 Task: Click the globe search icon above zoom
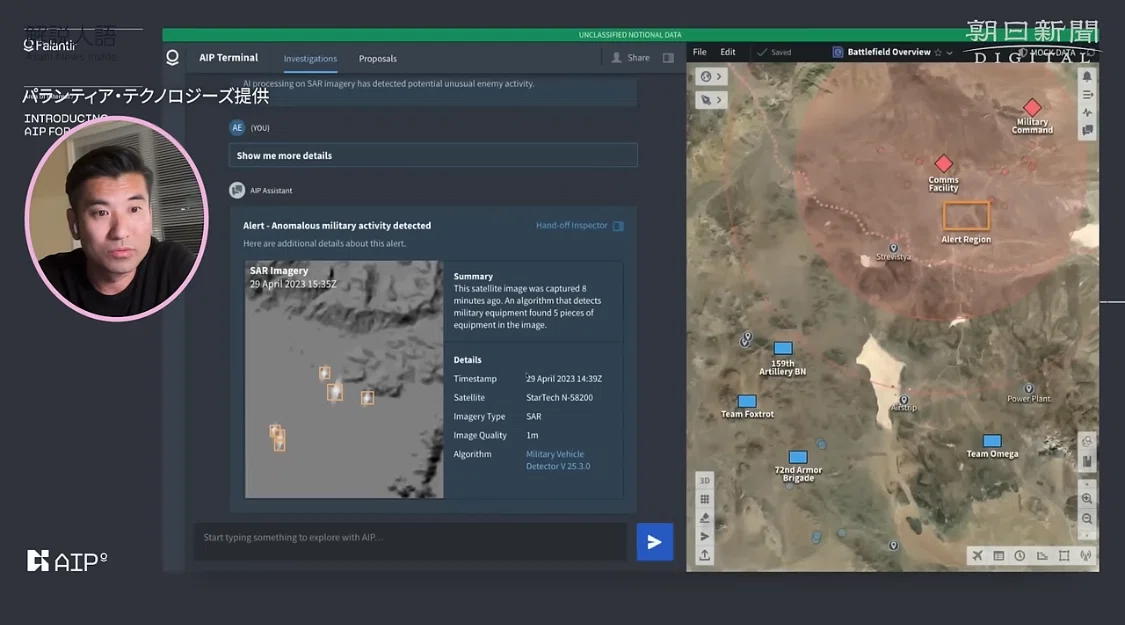(1087, 441)
